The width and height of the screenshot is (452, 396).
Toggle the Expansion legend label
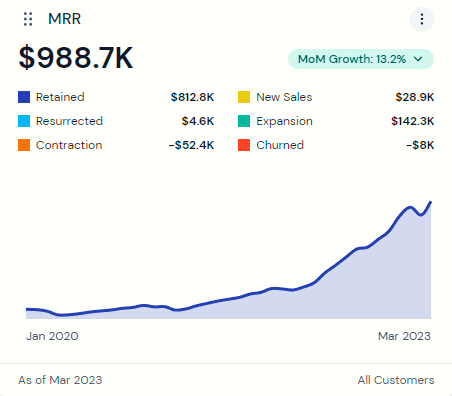pos(284,121)
